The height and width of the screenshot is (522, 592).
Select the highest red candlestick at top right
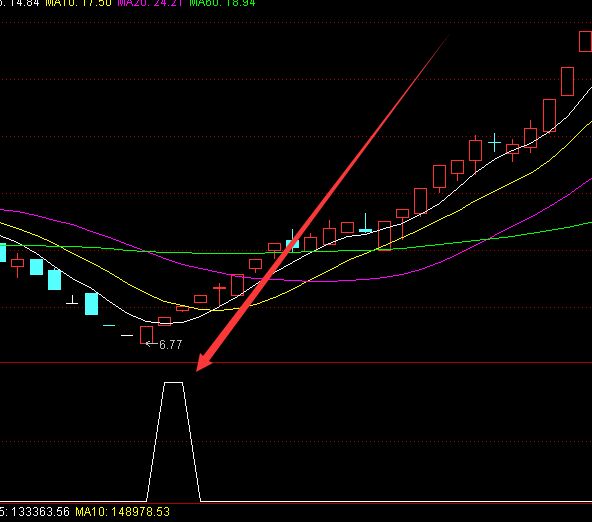pos(586,42)
